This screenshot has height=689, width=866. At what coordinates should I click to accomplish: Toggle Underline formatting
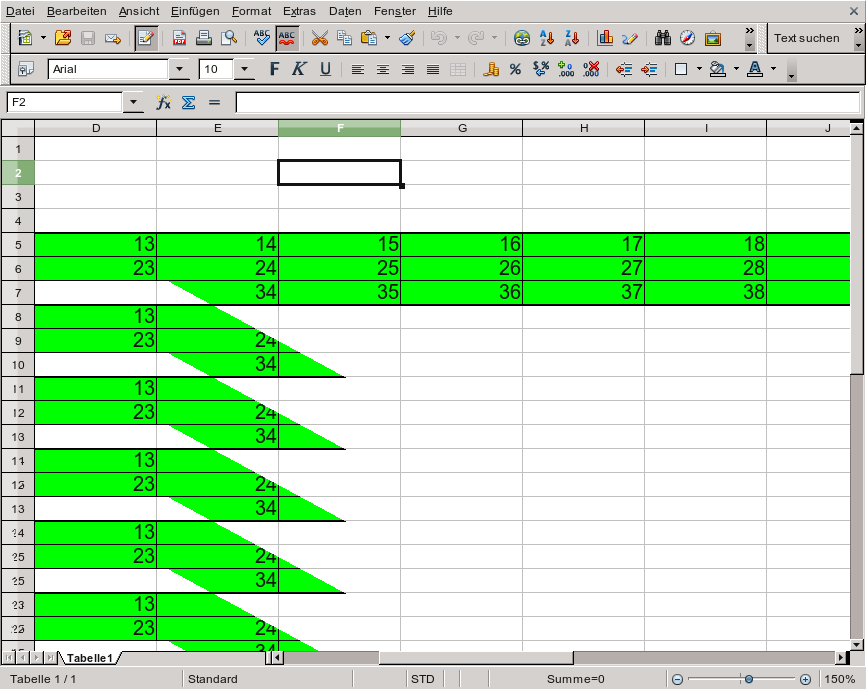(325, 69)
